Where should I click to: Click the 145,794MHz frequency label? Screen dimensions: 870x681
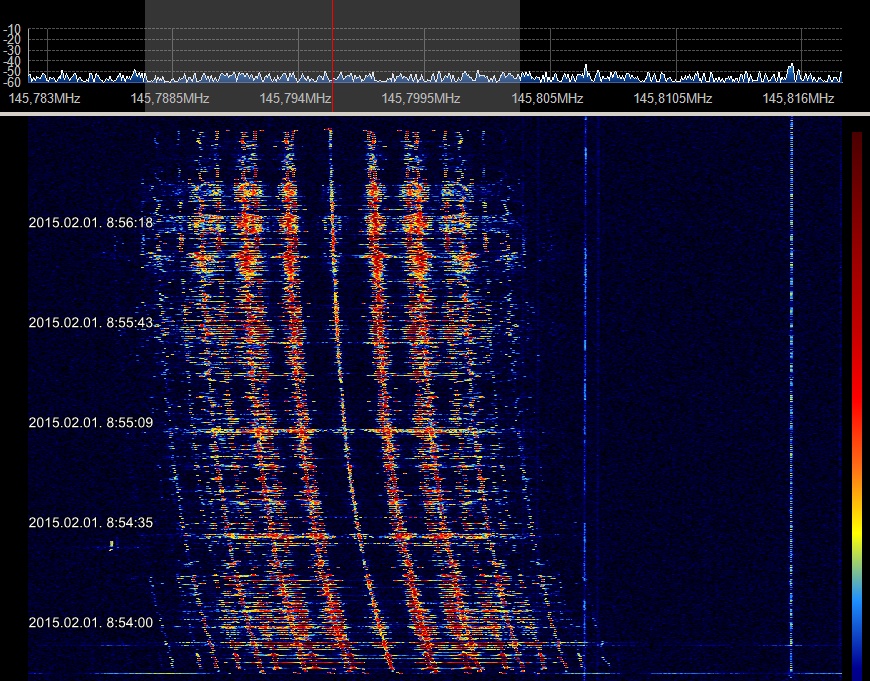(295, 99)
